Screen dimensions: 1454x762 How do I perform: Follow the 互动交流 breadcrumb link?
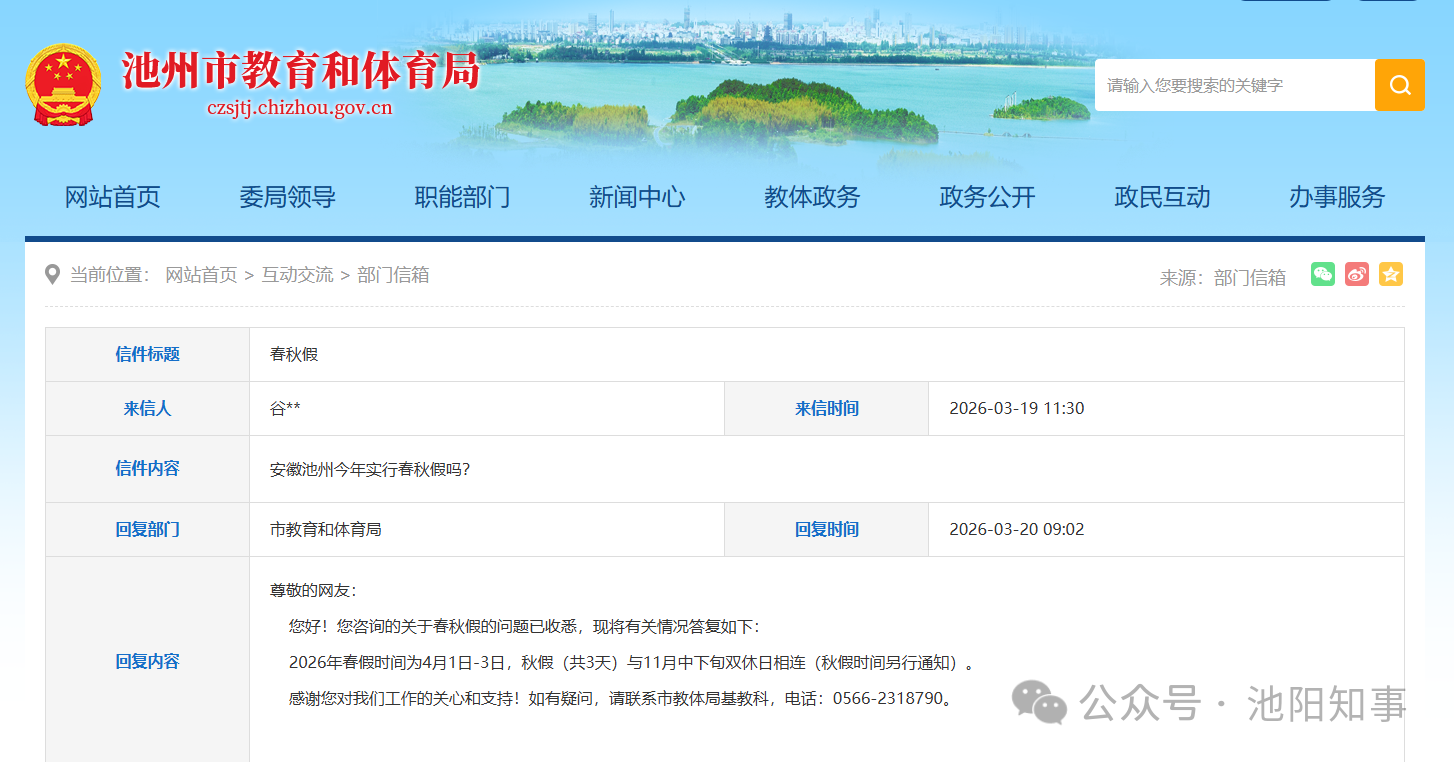coord(297,275)
